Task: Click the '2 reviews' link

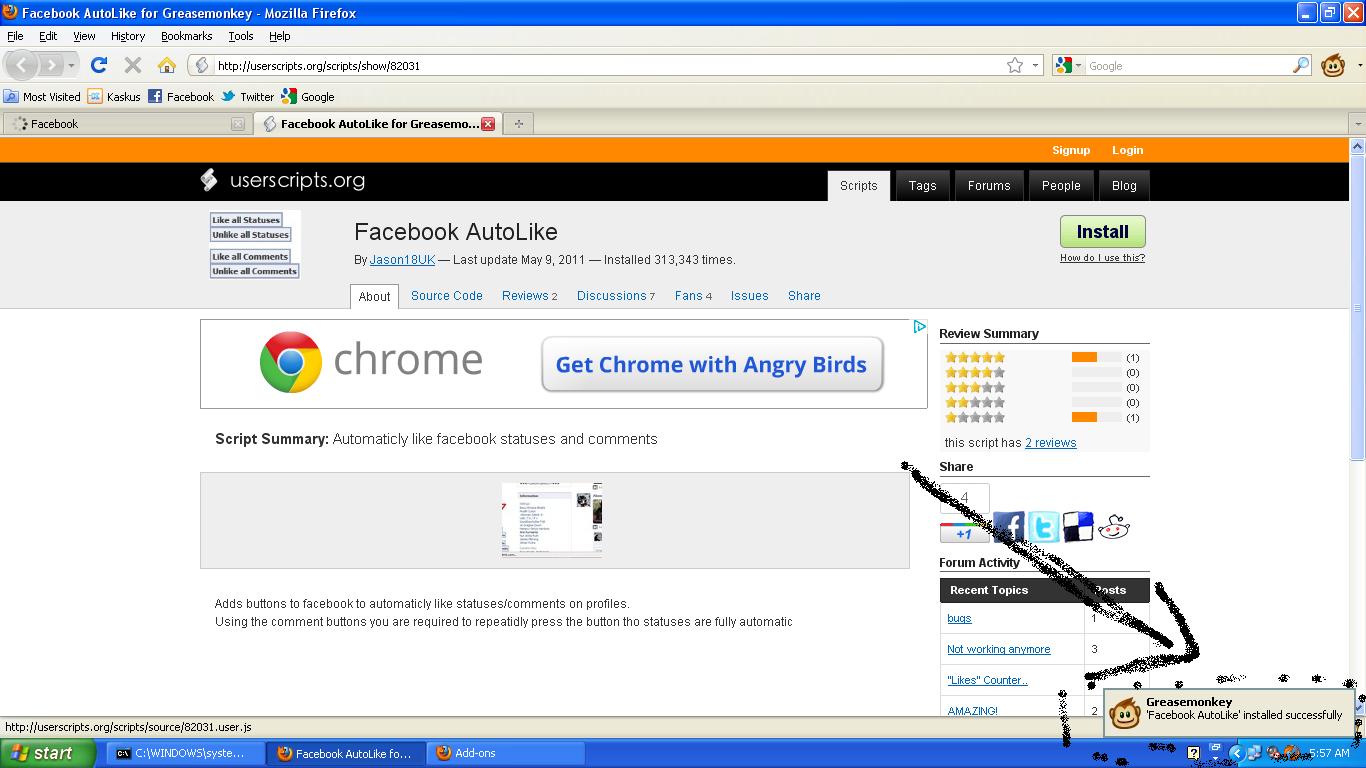Action: [x=1050, y=443]
